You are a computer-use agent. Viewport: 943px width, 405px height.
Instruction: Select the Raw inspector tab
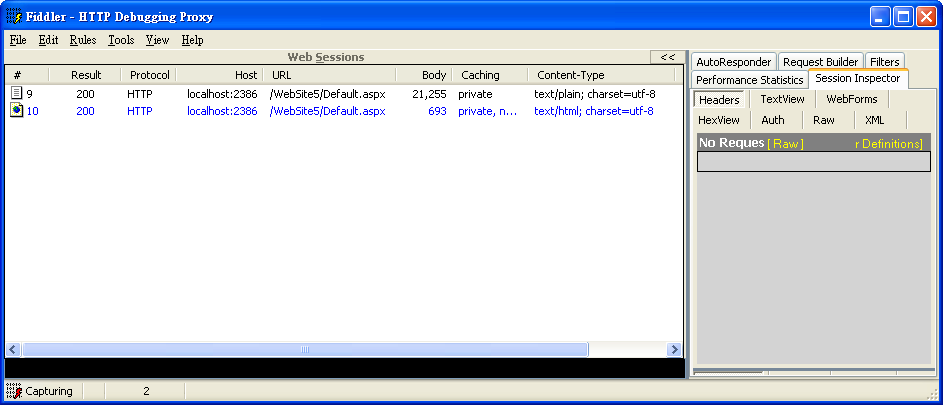[823, 120]
